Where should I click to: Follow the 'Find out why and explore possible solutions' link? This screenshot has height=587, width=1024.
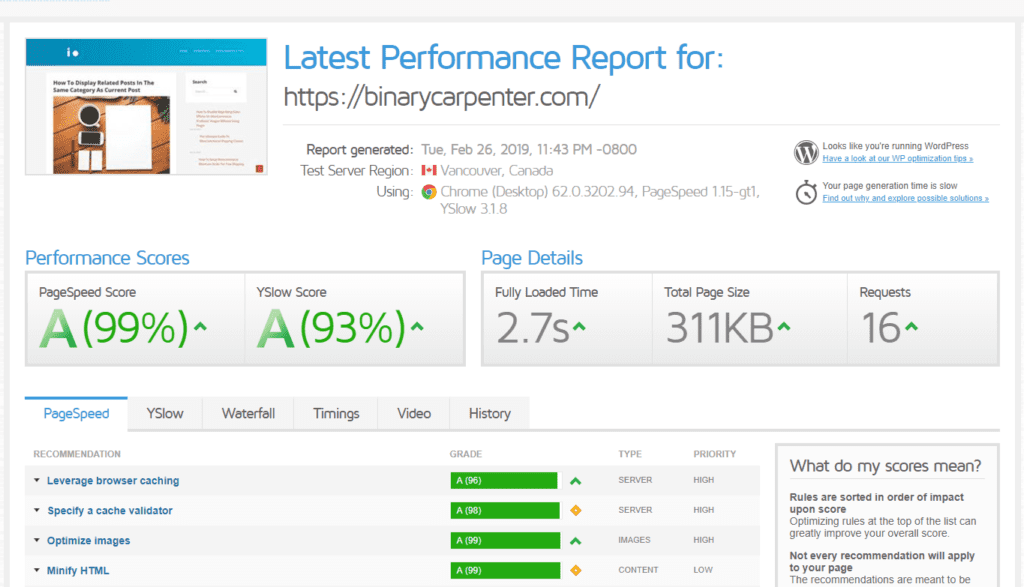click(905, 198)
